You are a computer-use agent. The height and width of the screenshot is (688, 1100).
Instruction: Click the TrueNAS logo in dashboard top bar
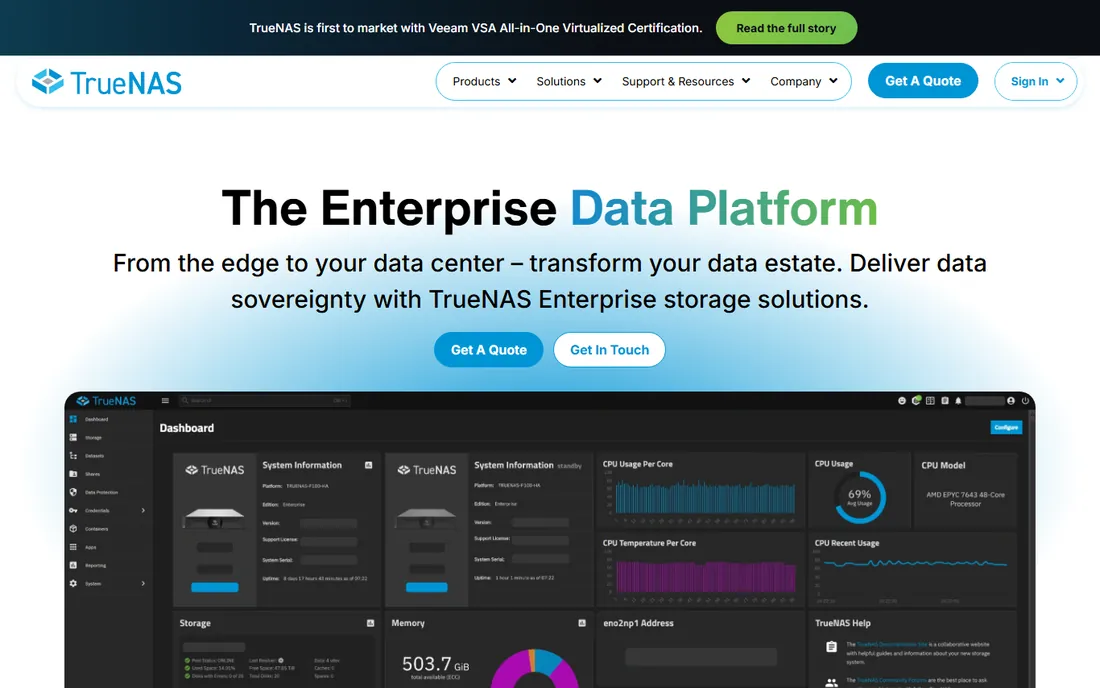coord(106,400)
